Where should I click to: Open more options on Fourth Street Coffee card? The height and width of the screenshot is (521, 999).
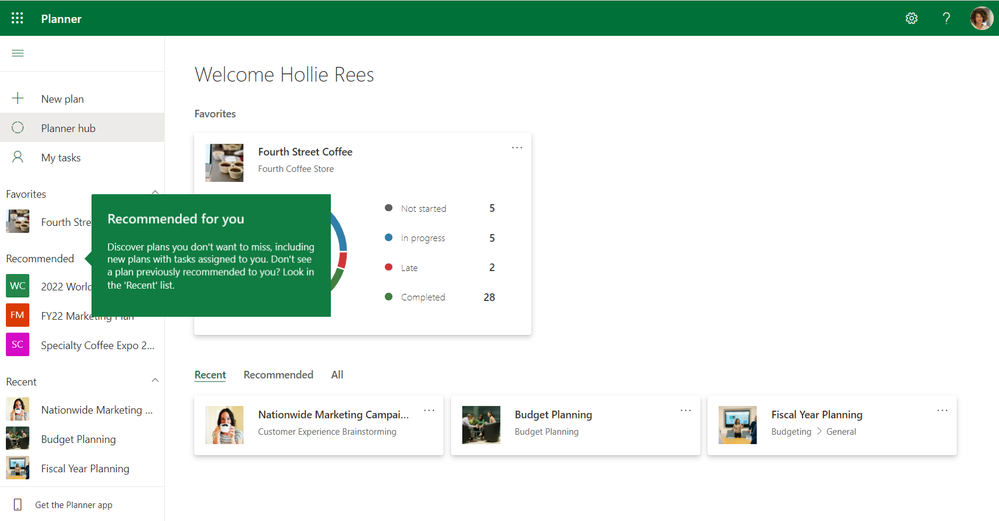(517, 148)
